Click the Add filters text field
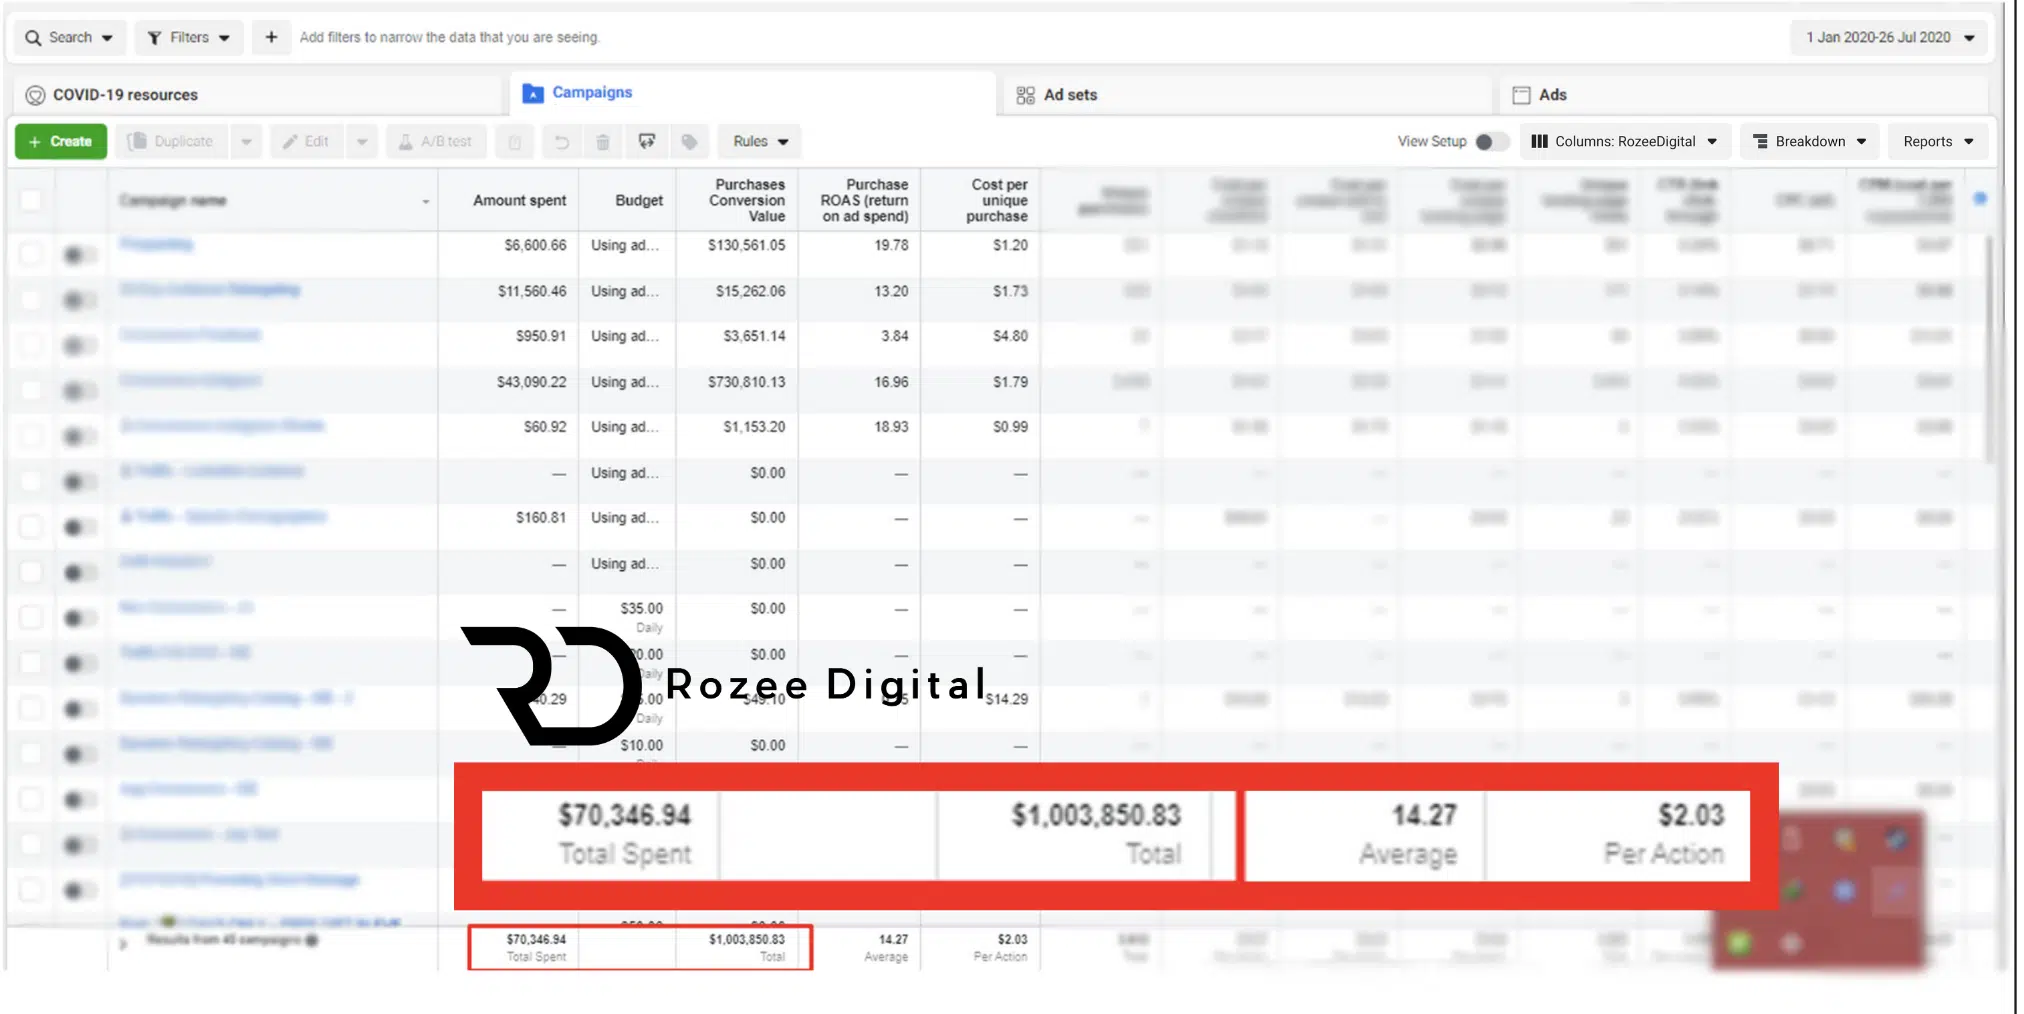 tap(449, 37)
